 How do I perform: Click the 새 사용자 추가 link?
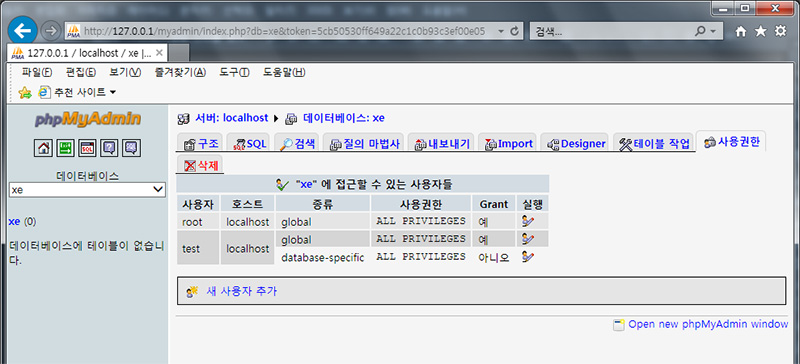pos(241,292)
